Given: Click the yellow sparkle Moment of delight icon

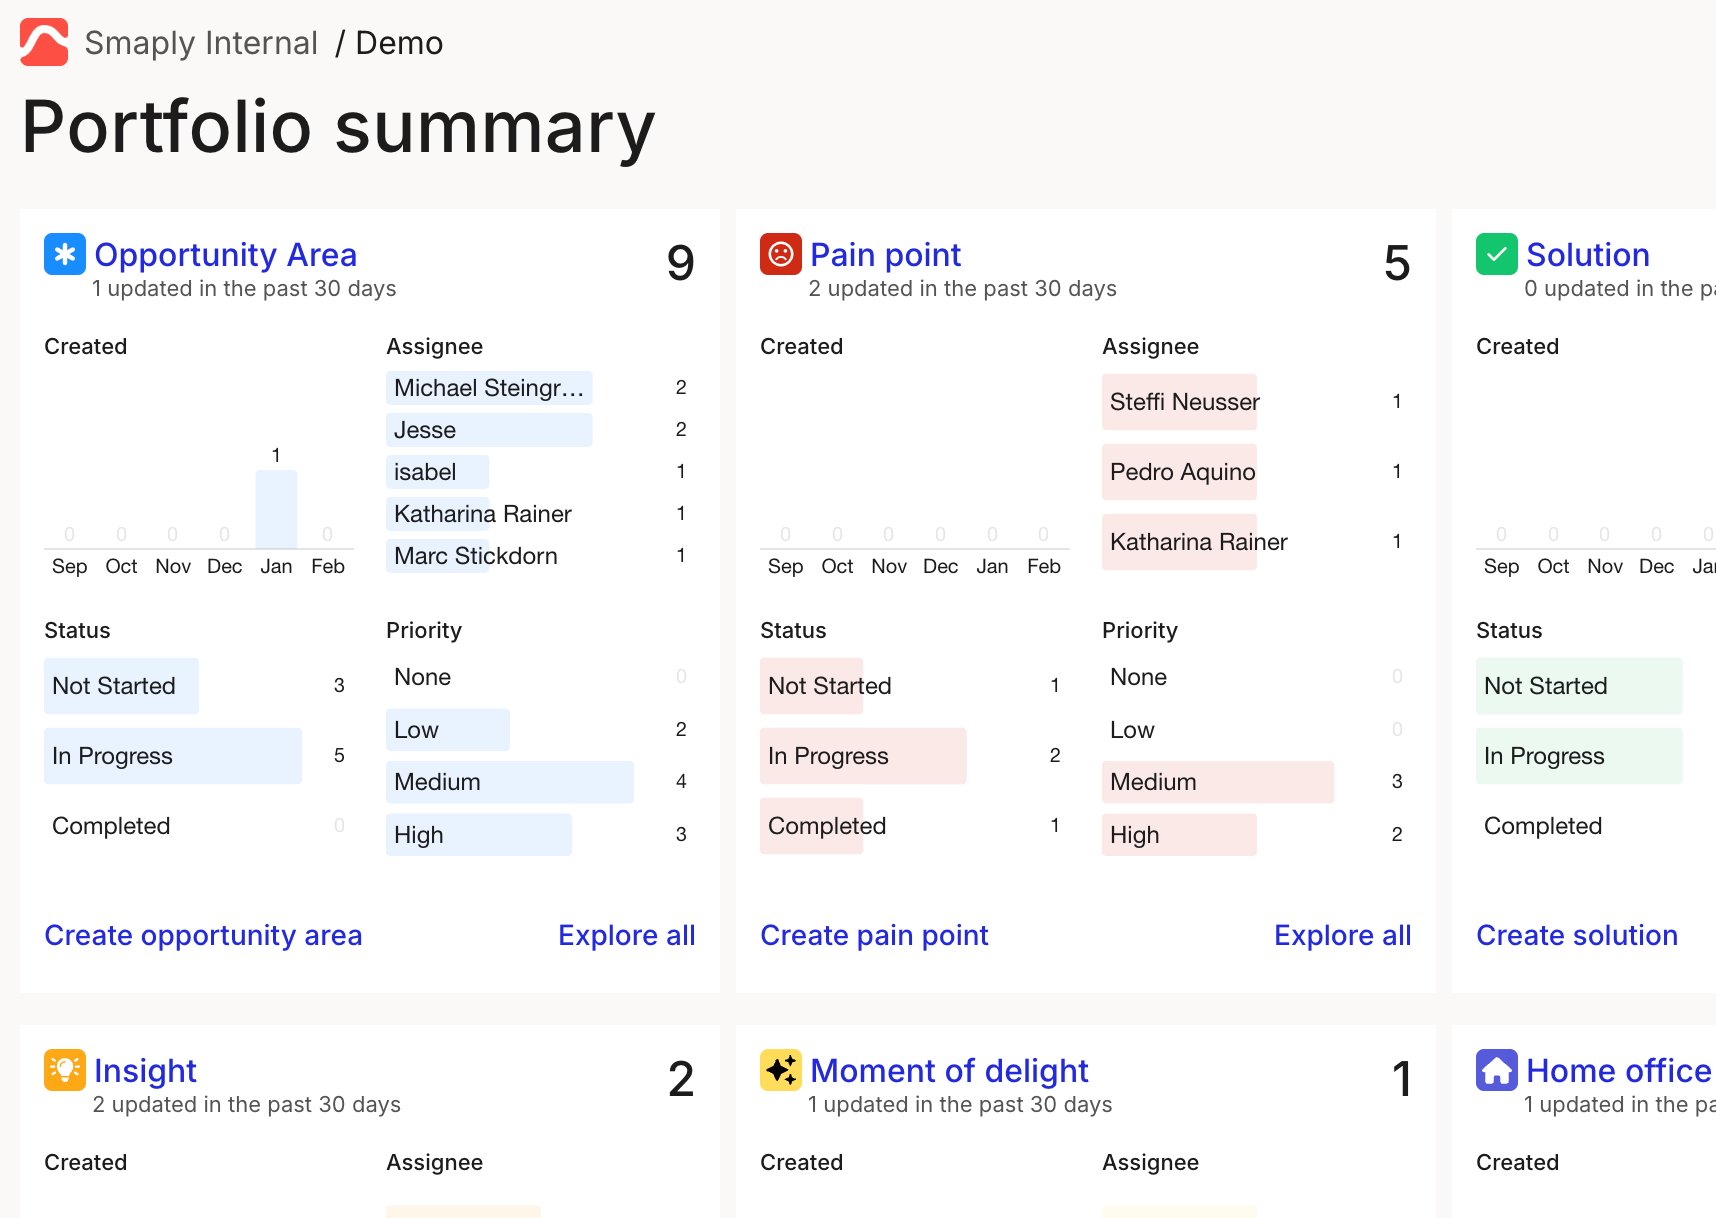Looking at the screenshot, I should click(781, 1070).
